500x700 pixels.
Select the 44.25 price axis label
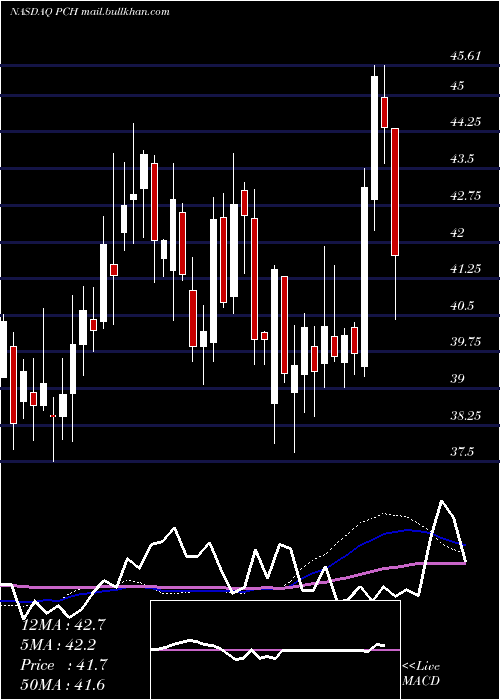point(466,122)
